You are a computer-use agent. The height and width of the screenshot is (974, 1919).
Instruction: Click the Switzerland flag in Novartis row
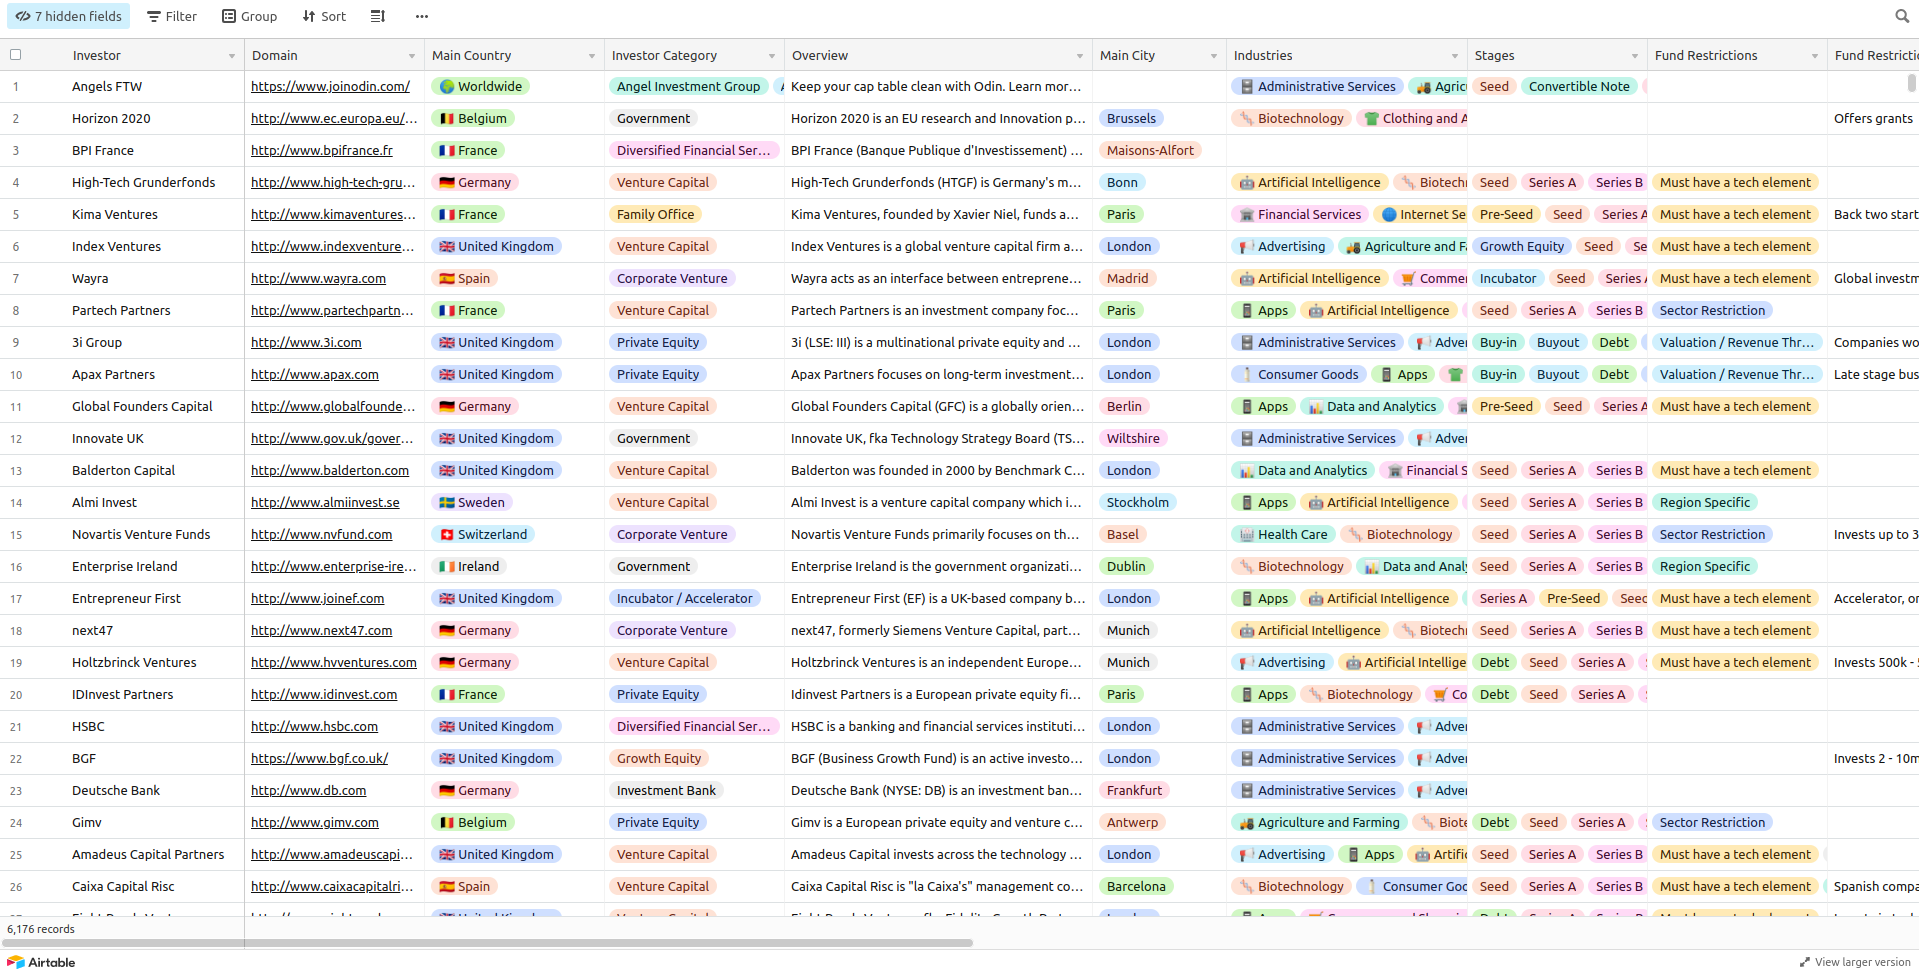(x=447, y=535)
